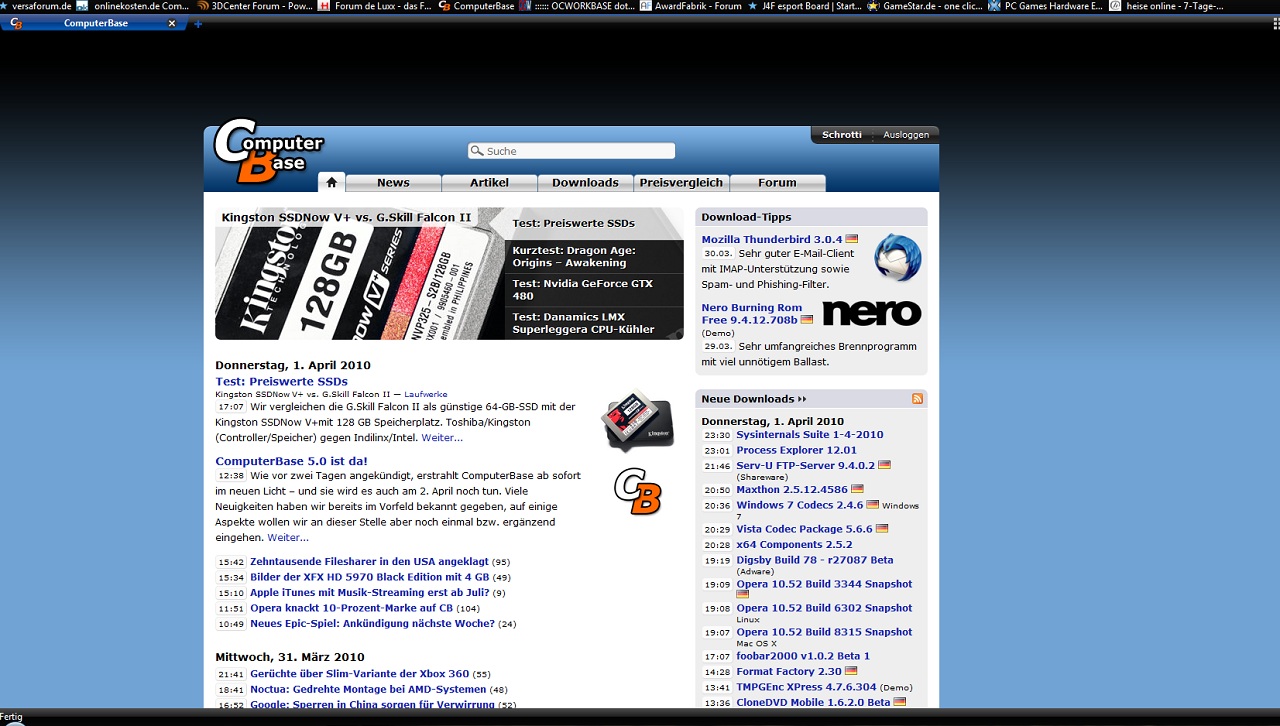The height and width of the screenshot is (726, 1280).
Task: Open TMPGEnc XPress 4.7.6.304 download
Action: coord(806,688)
